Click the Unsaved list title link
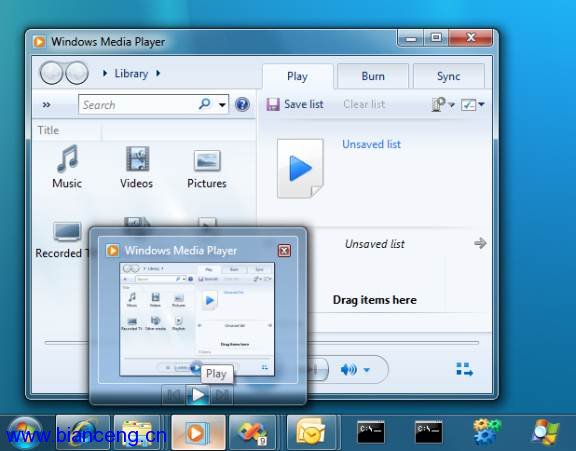576x451 pixels. point(371,144)
